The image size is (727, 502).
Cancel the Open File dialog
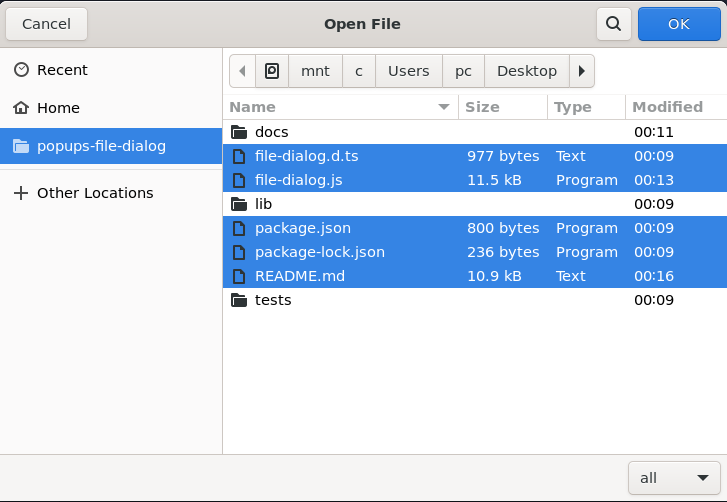[46, 24]
